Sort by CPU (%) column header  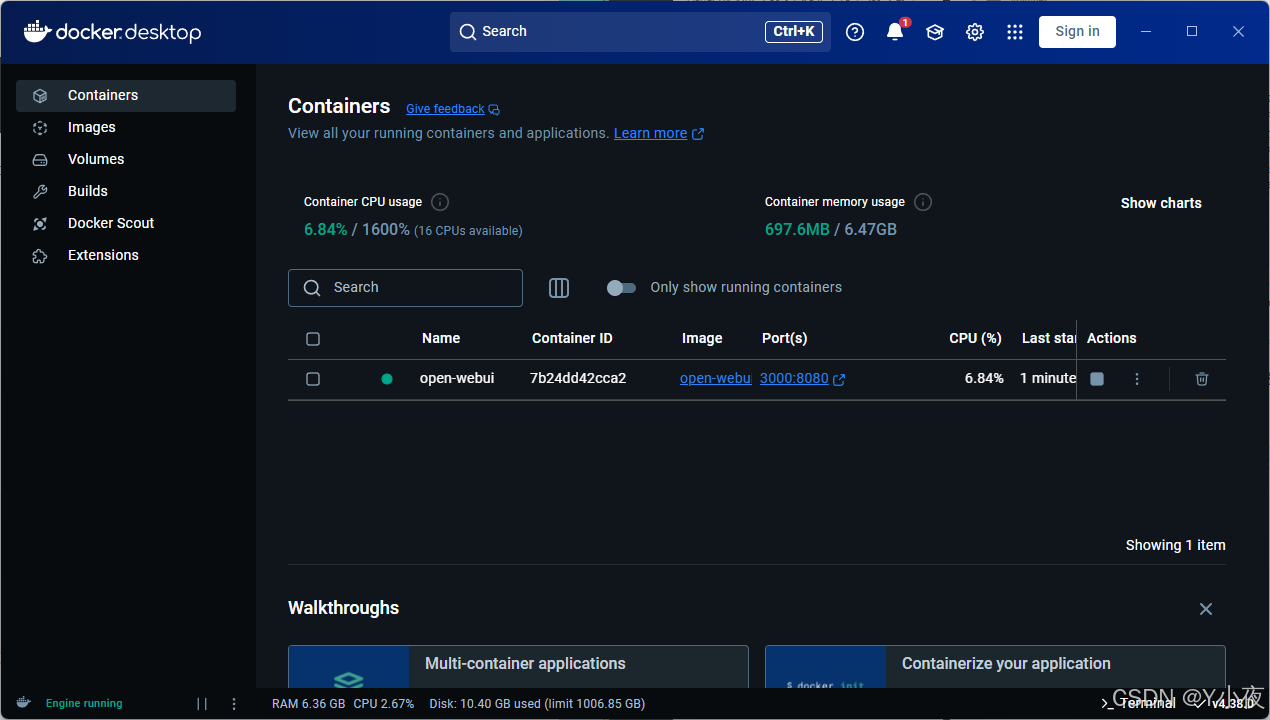tap(975, 339)
